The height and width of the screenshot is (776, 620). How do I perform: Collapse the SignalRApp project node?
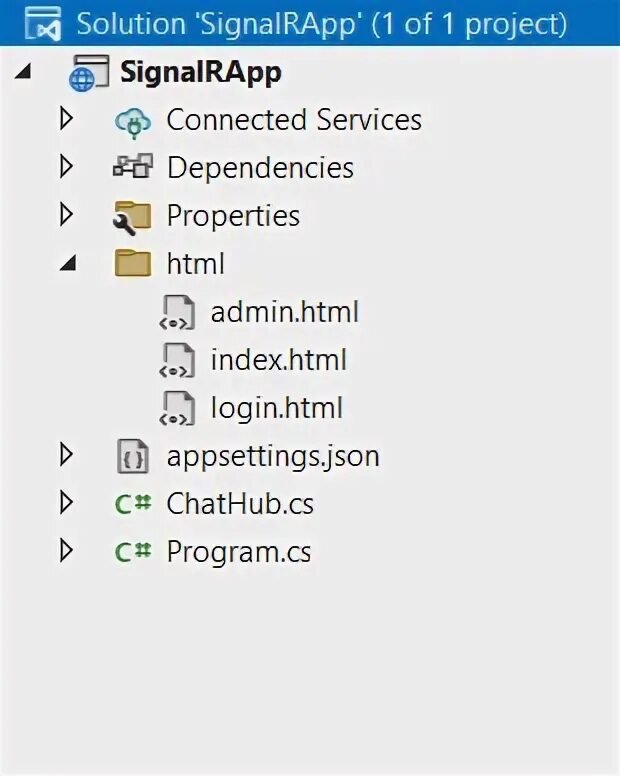pyautogui.click(x=23, y=72)
